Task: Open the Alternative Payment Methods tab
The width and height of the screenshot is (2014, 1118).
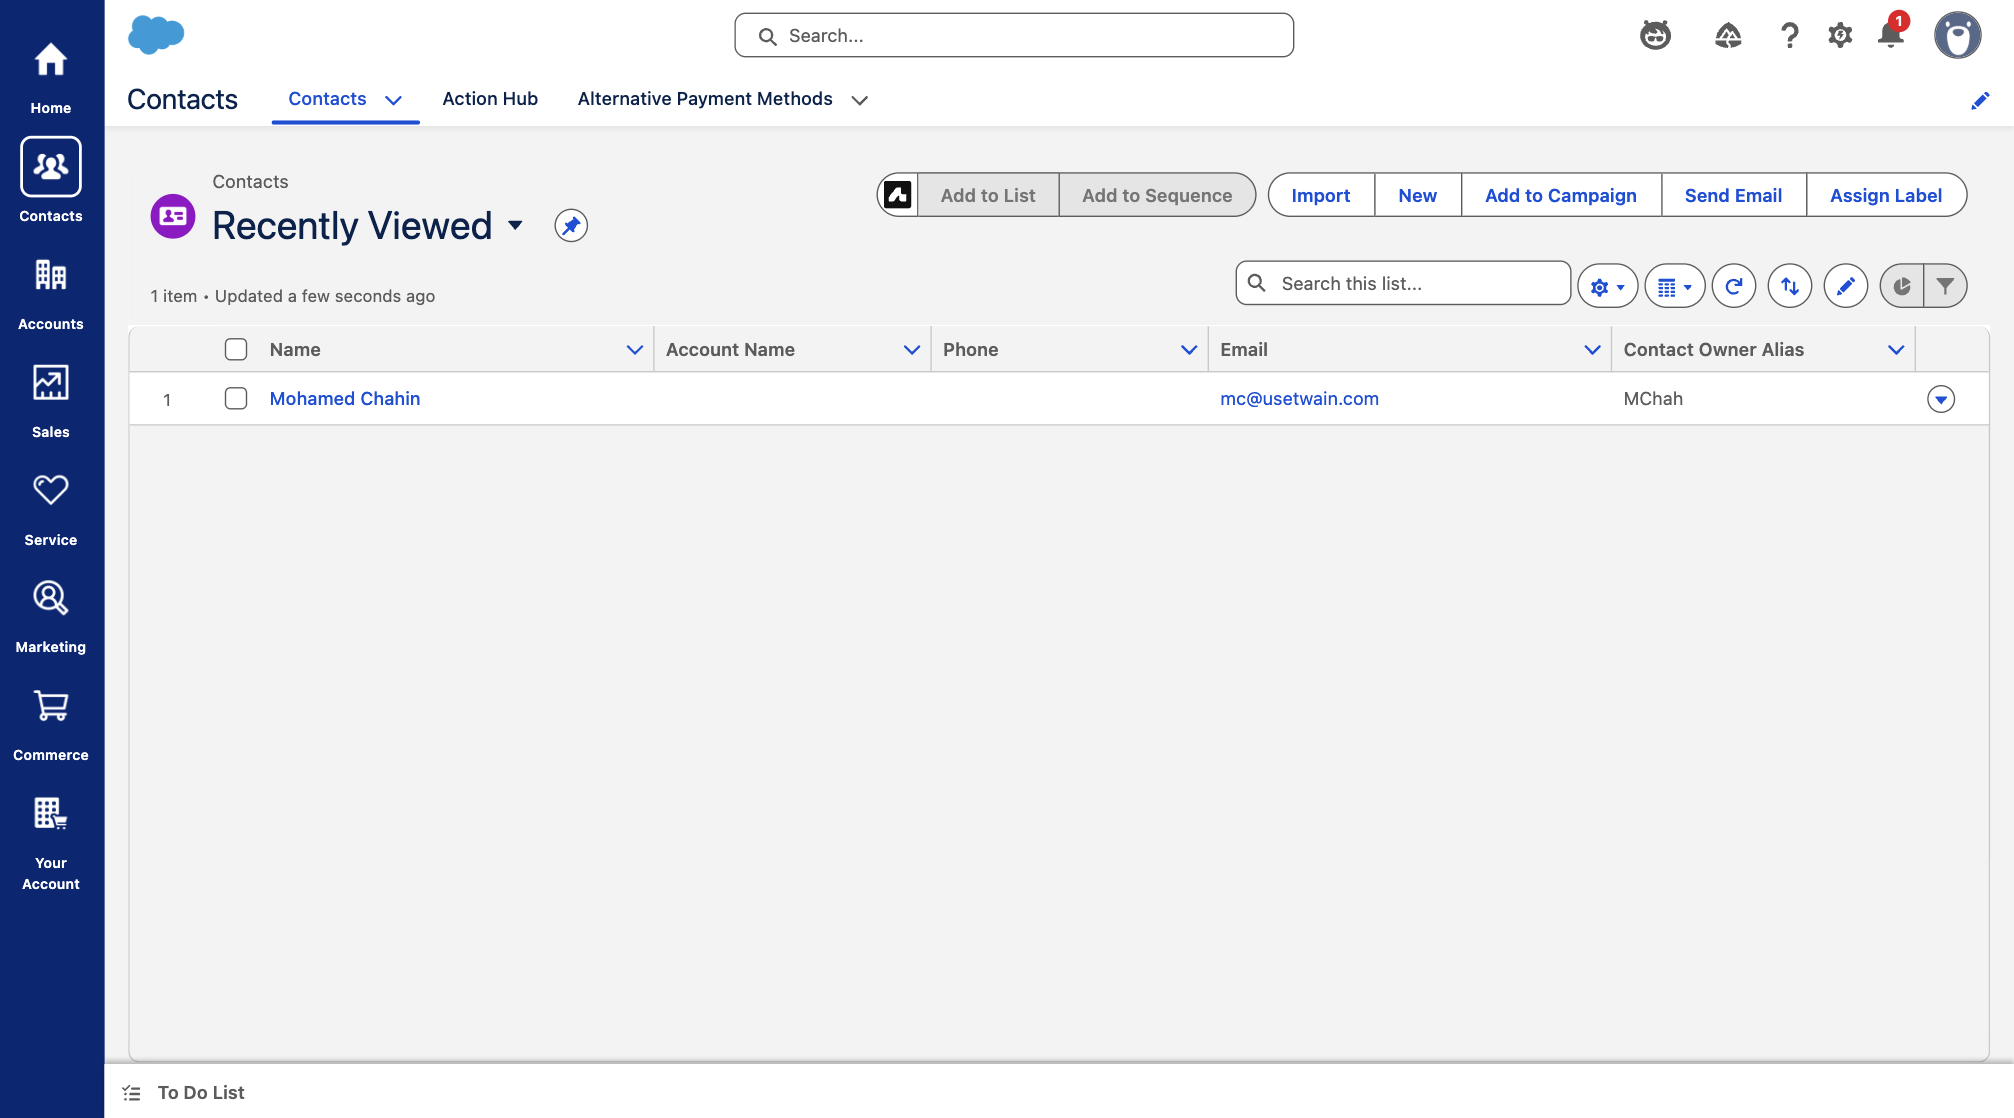Action: click(705, 99)
